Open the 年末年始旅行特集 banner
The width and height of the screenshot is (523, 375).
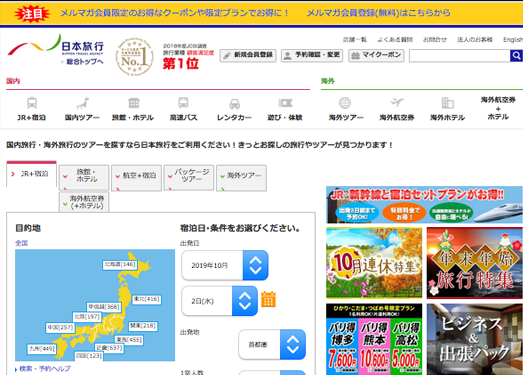tap(475, 263)
